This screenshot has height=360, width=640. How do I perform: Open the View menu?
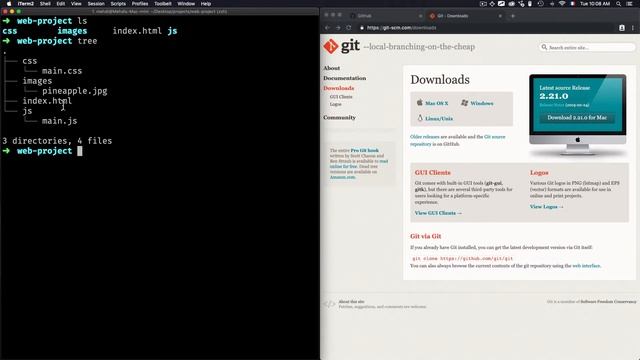click(x=76, y=4)
